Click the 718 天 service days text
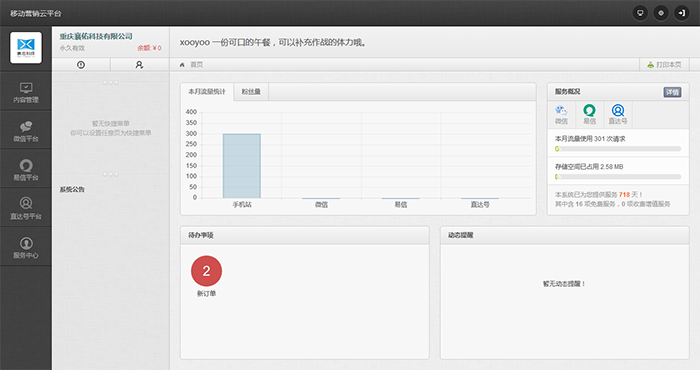This screenshot has height=370, width=700. pyautogui.click(x=629, y=195)
